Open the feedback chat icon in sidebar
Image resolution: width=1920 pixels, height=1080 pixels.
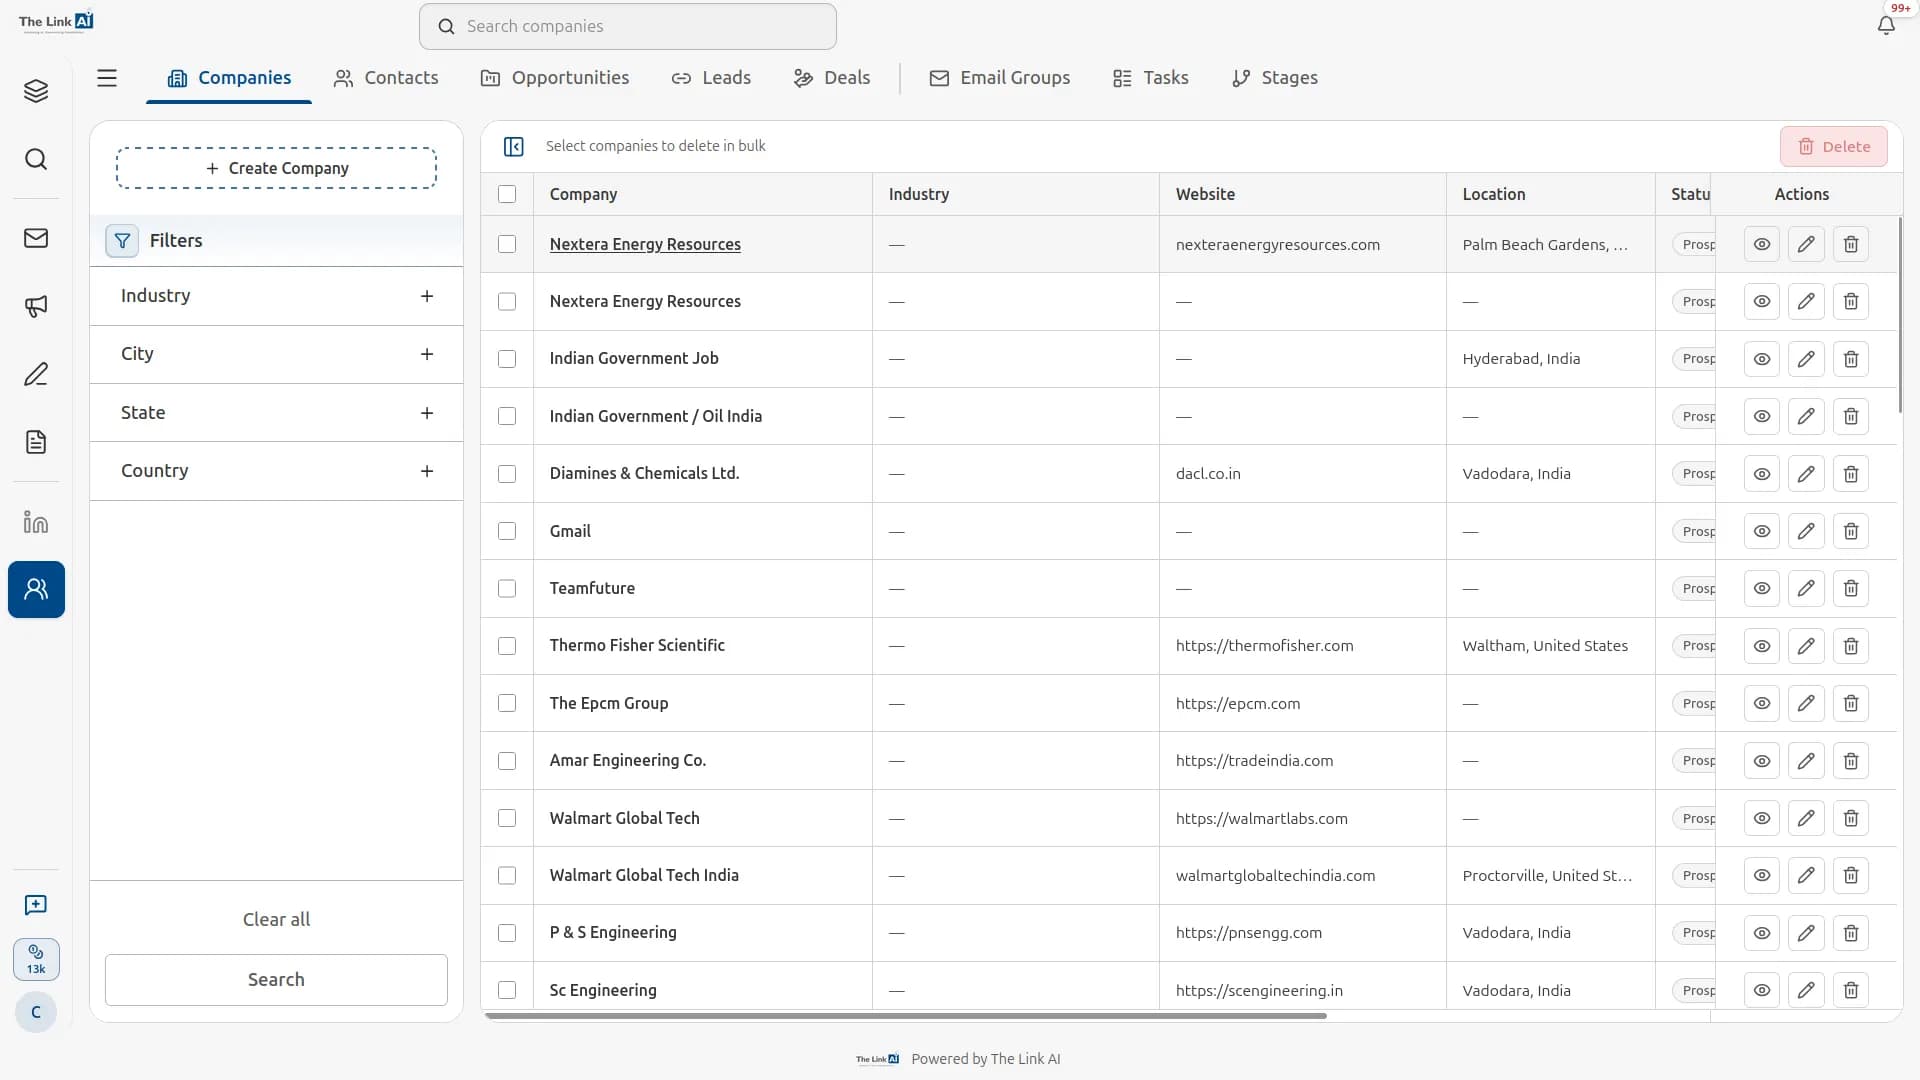click(36, 905)
